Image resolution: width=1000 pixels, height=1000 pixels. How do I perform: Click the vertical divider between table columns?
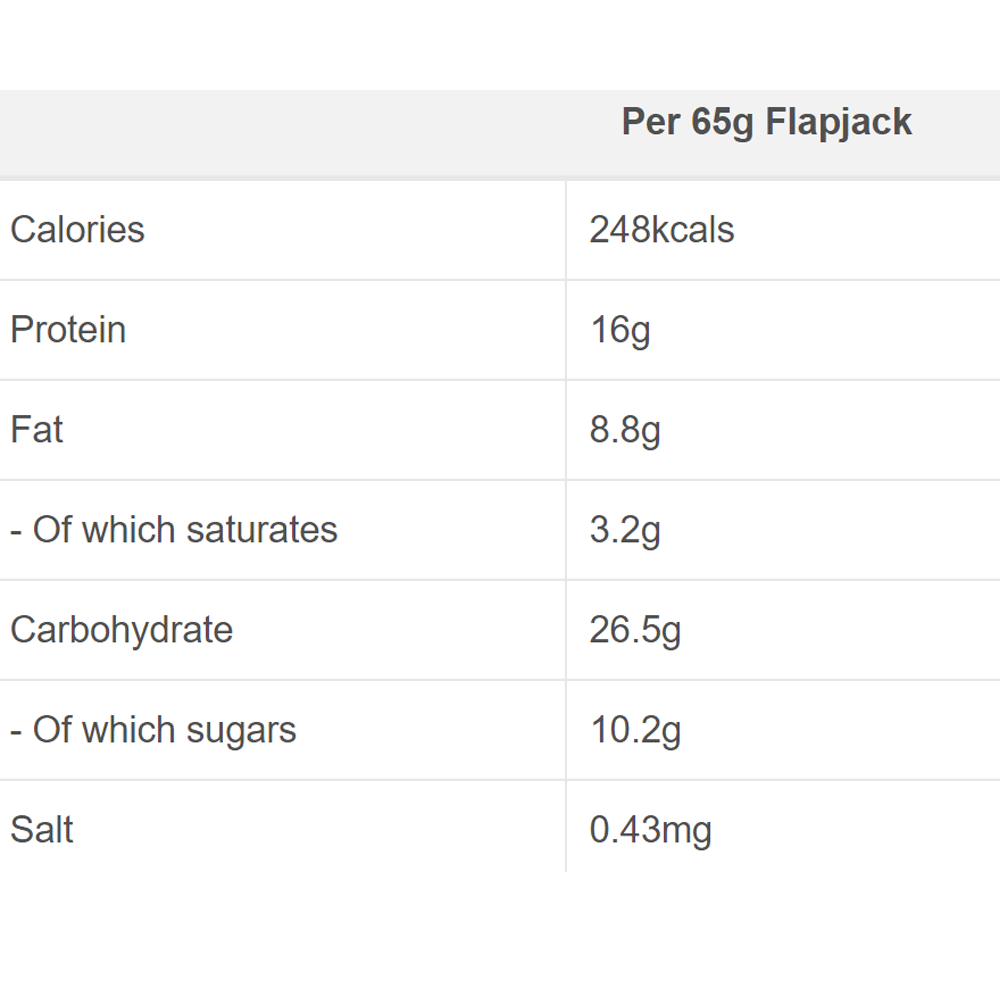[566, 480]
